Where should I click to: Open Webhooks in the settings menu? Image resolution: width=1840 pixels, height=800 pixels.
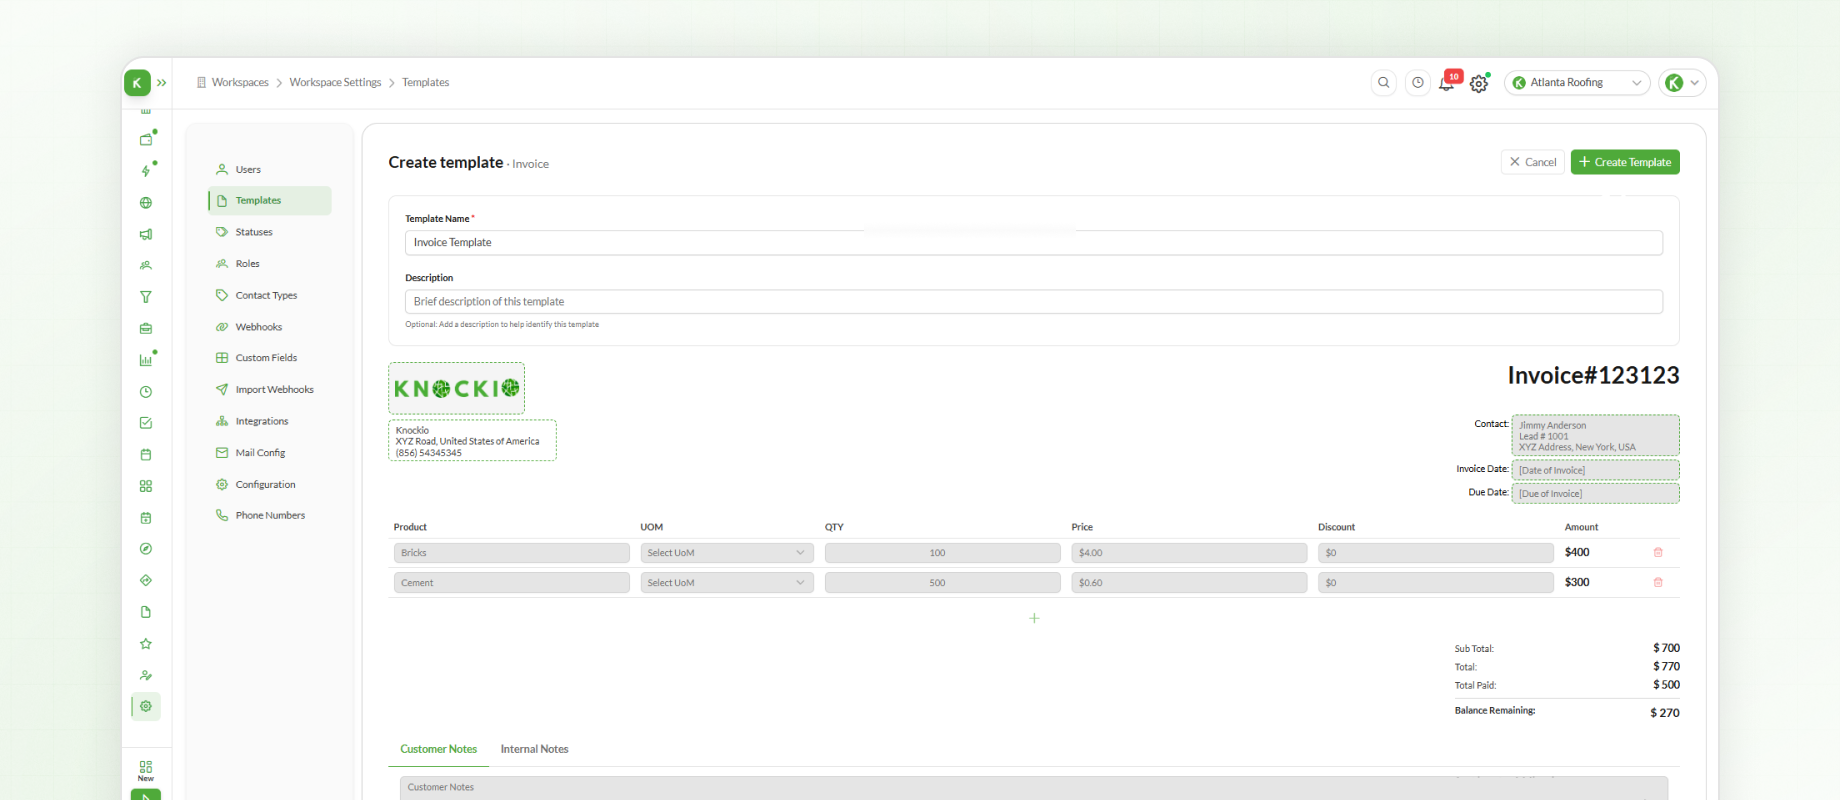[270, 327]
